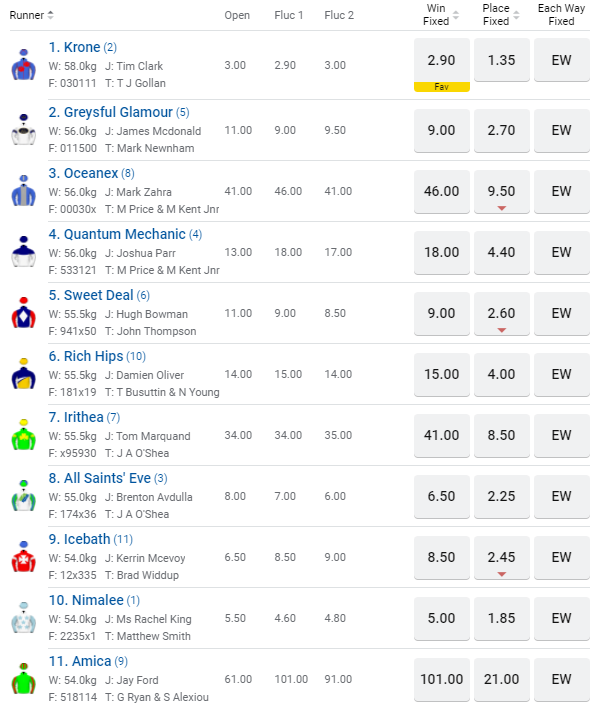Click Krone's jockey silks icon
Viewport: 602px width, 706px height.
coord(23,65)
